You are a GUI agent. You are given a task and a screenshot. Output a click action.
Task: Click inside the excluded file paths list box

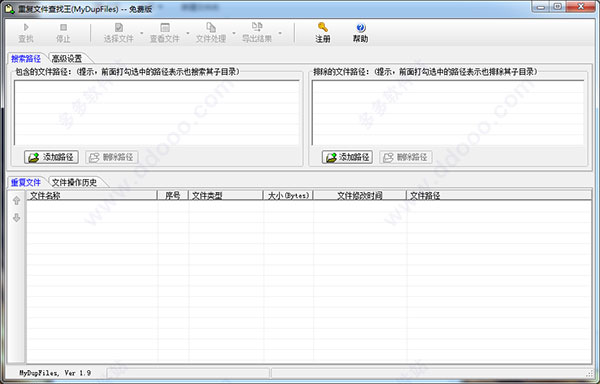[448, 112]
